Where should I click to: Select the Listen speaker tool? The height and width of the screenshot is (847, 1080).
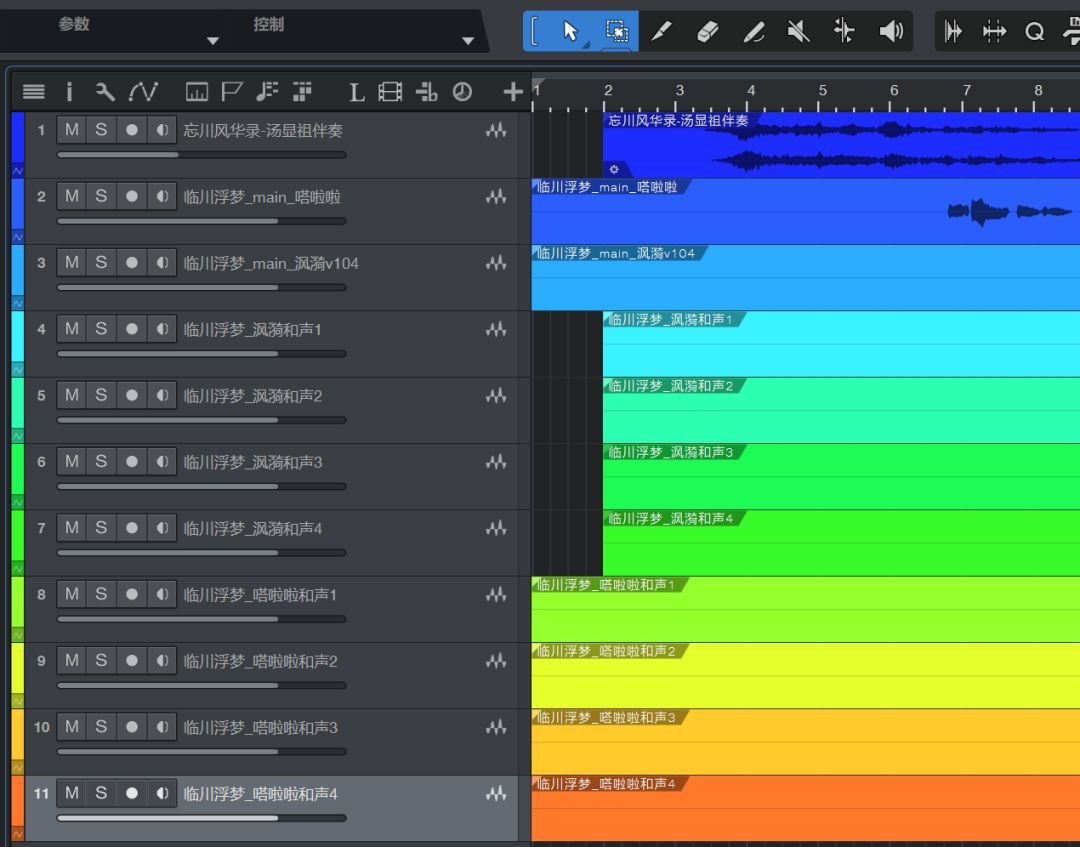890,32
